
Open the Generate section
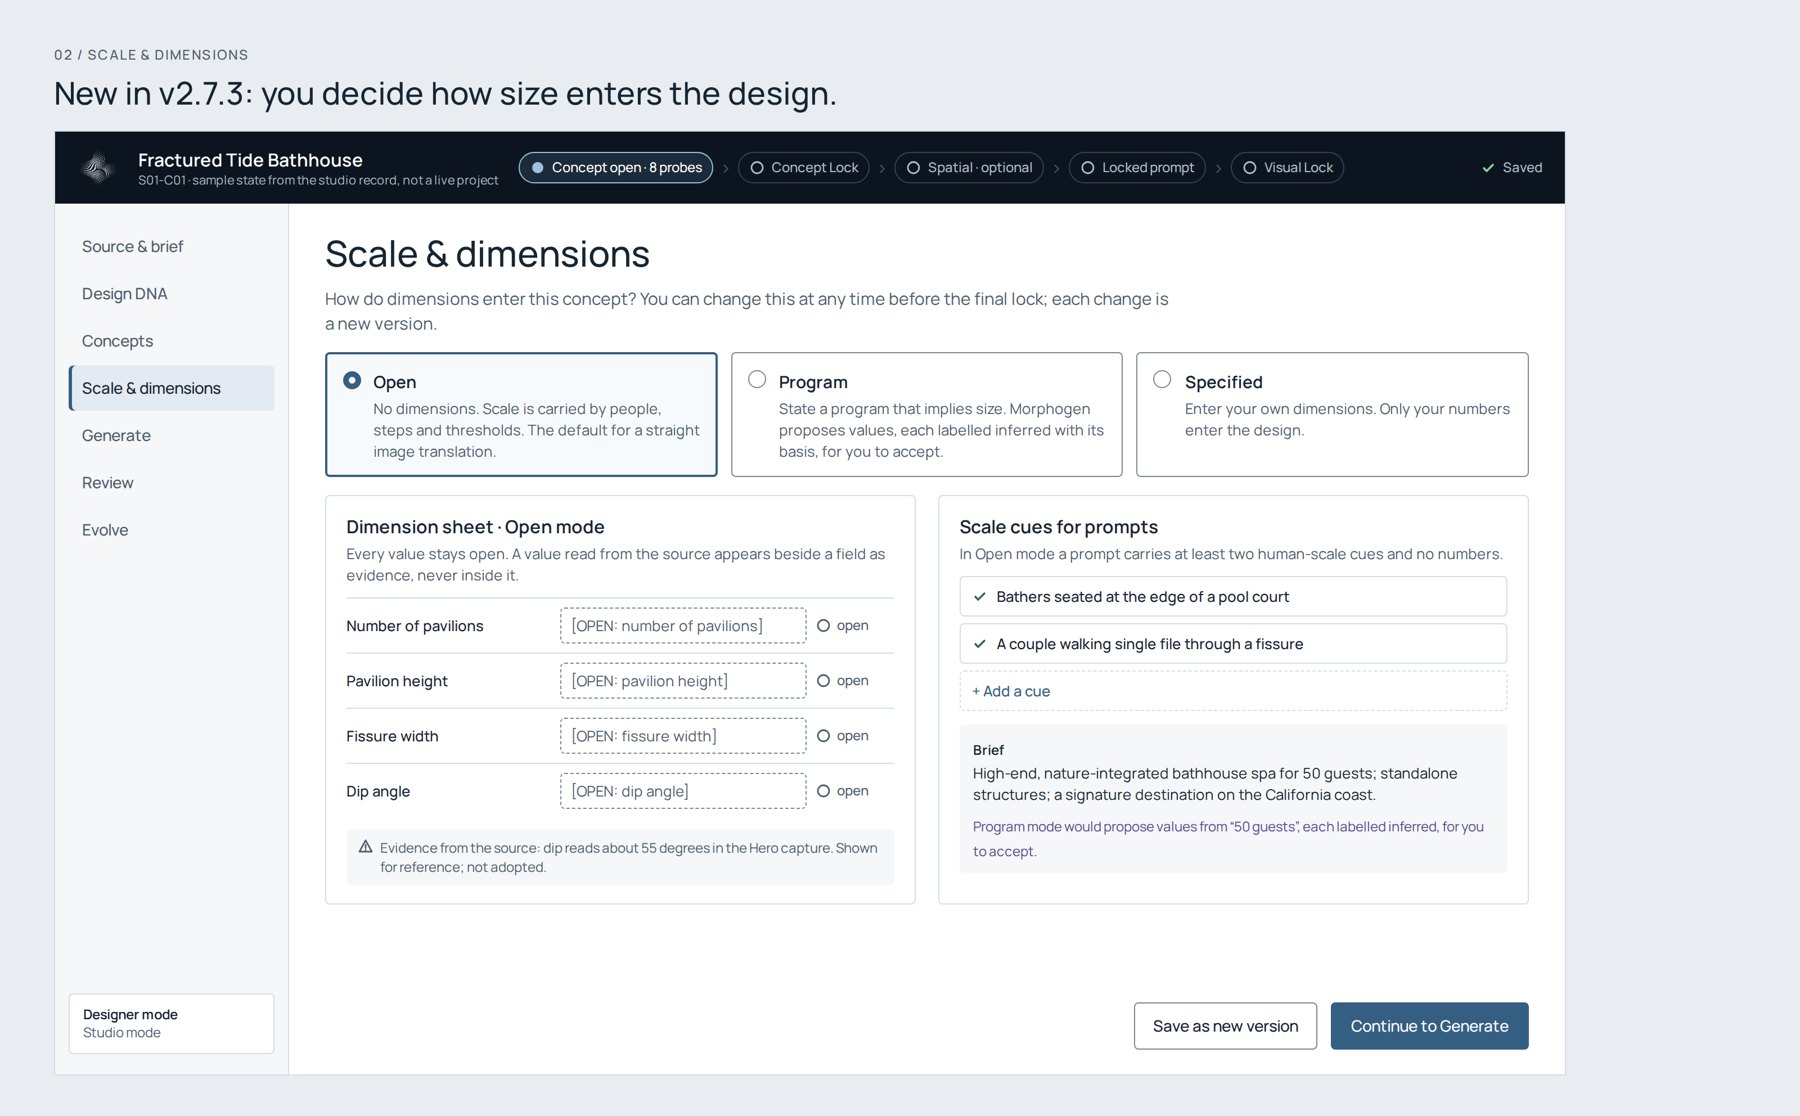point(171,435)
